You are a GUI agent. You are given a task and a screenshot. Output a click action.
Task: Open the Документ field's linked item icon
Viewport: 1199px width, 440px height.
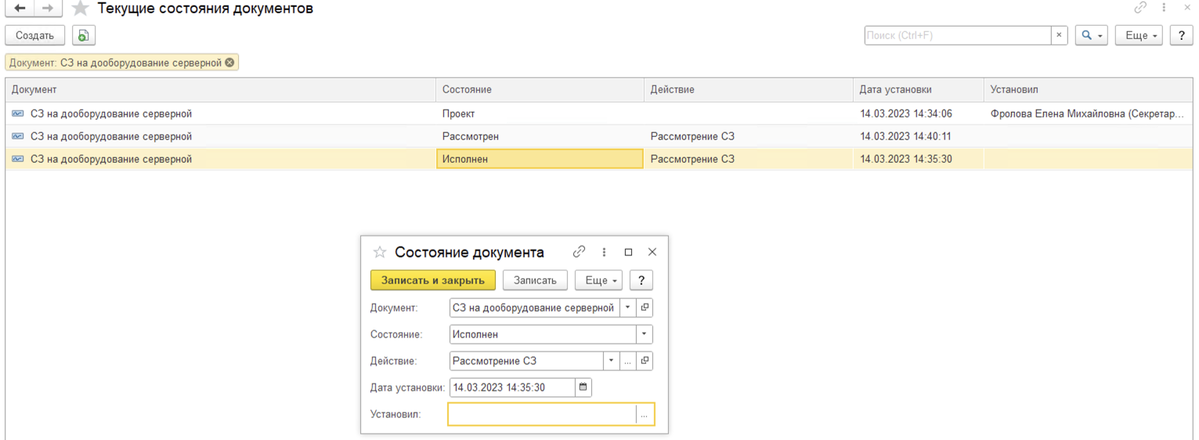[x=645, y=308]
